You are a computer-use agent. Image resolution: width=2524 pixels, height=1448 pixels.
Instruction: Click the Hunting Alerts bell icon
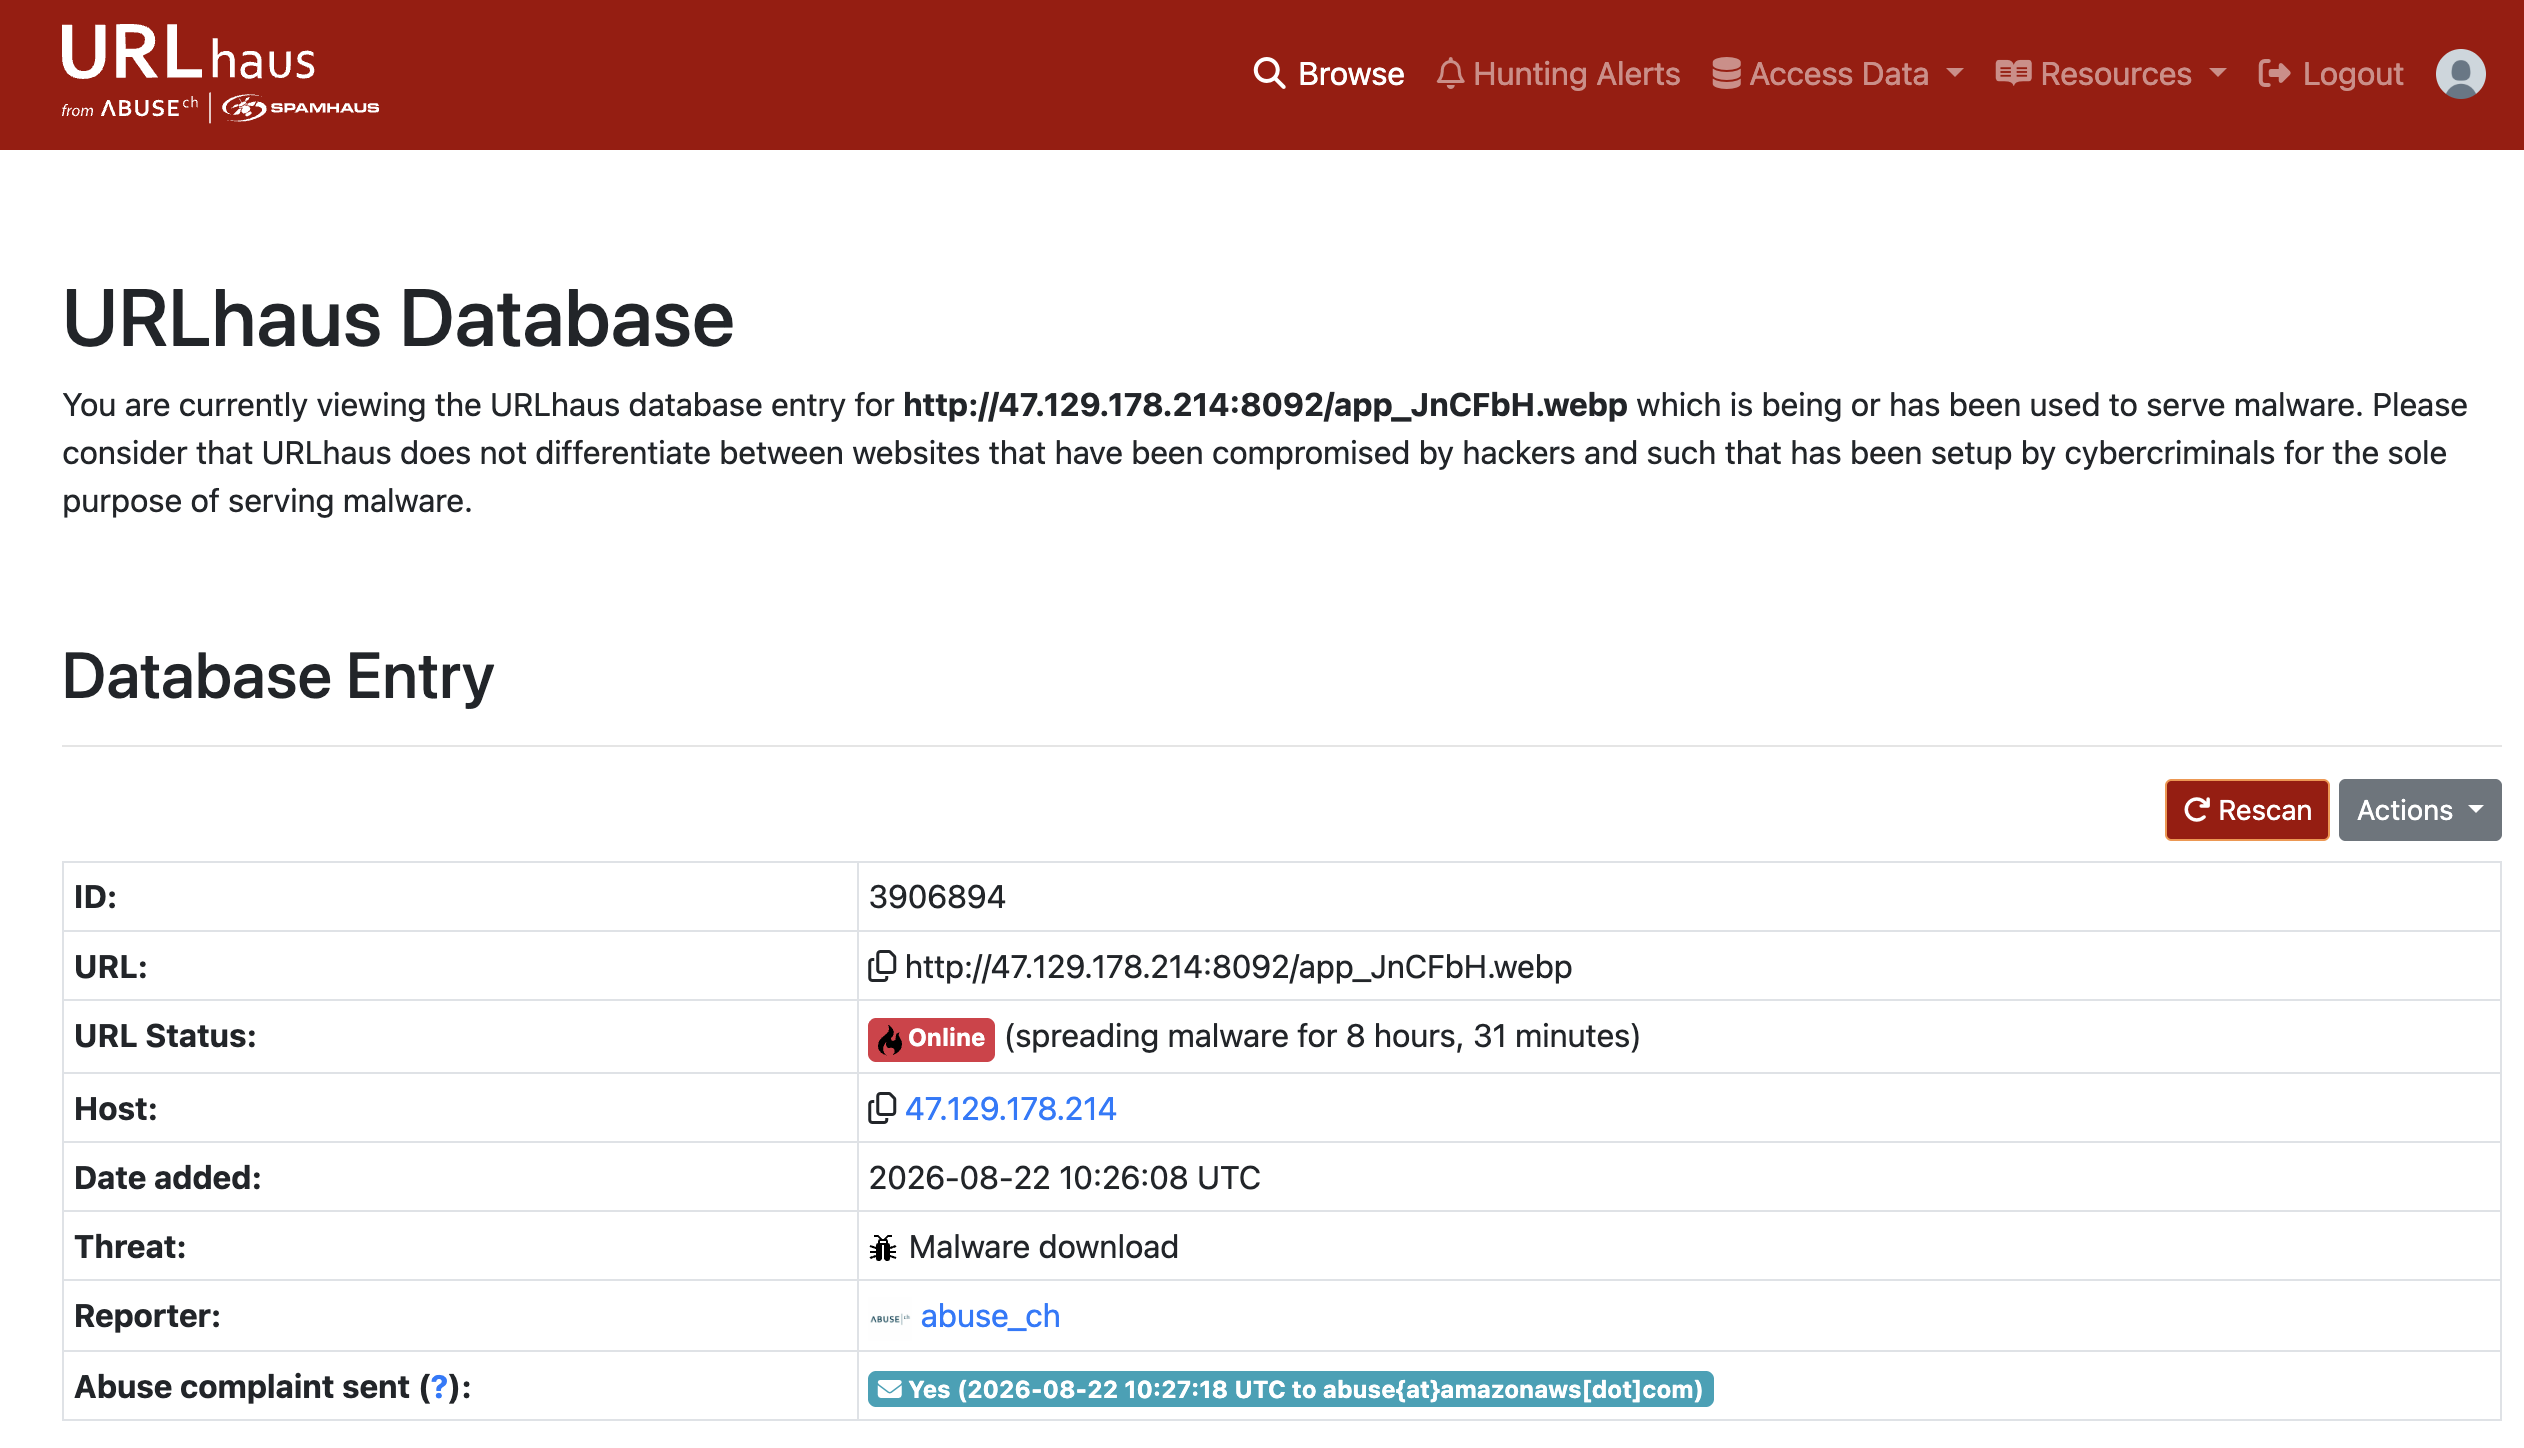1450,73
